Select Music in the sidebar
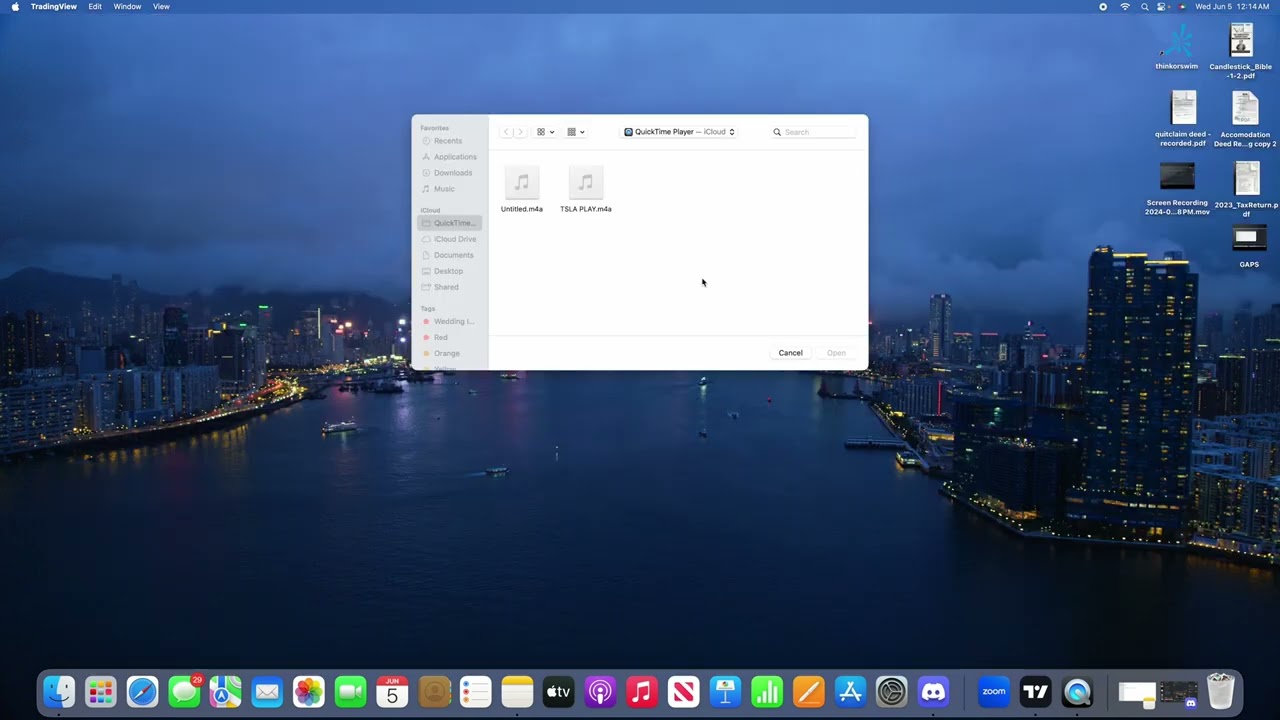This screenshot has width=1280, height=720. 449,189
